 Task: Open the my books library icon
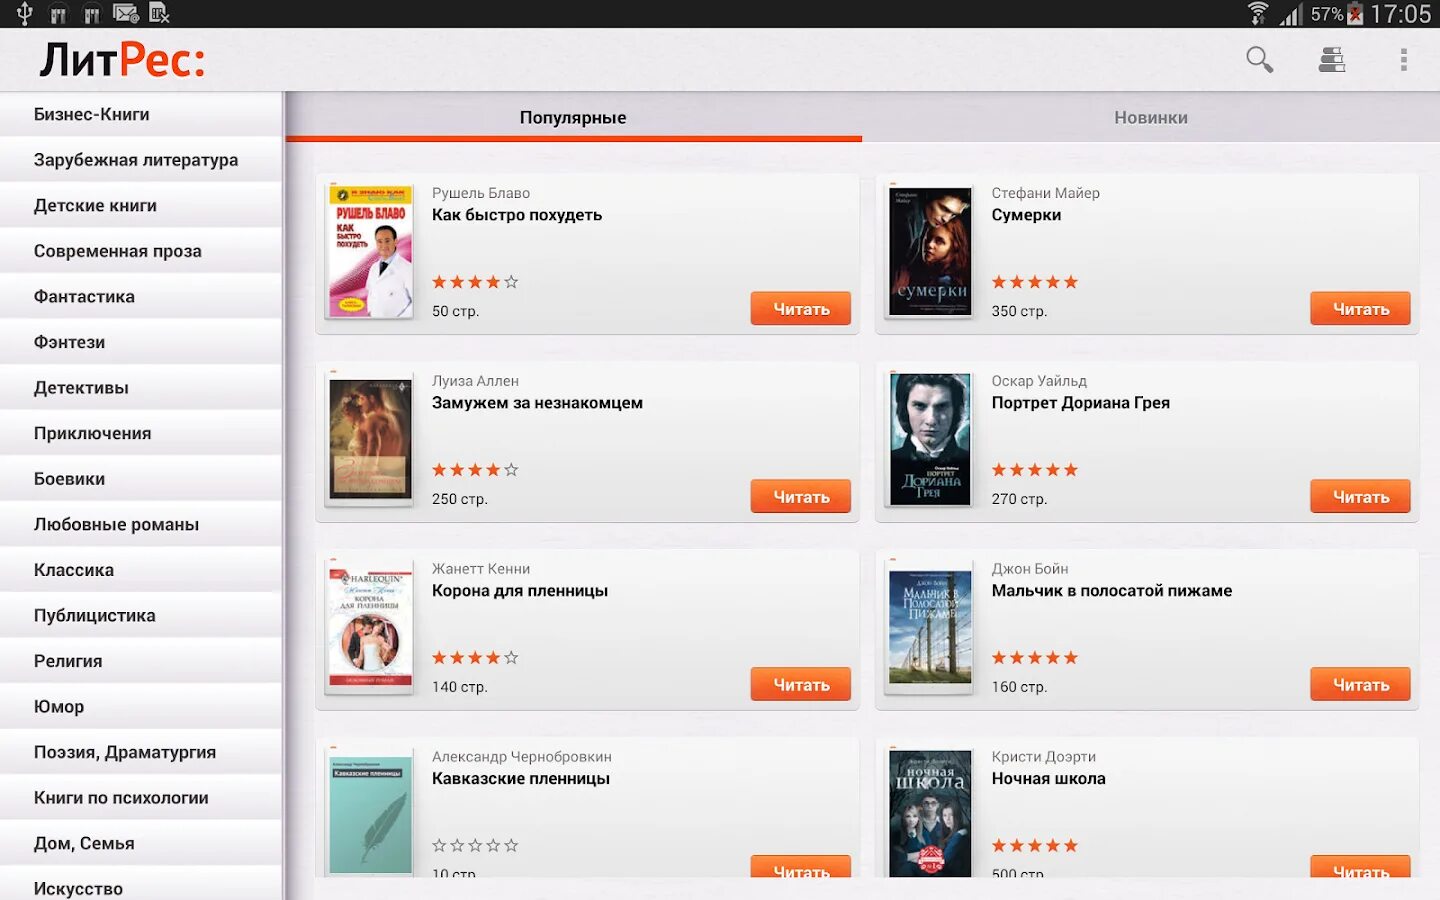[1331, 60]
